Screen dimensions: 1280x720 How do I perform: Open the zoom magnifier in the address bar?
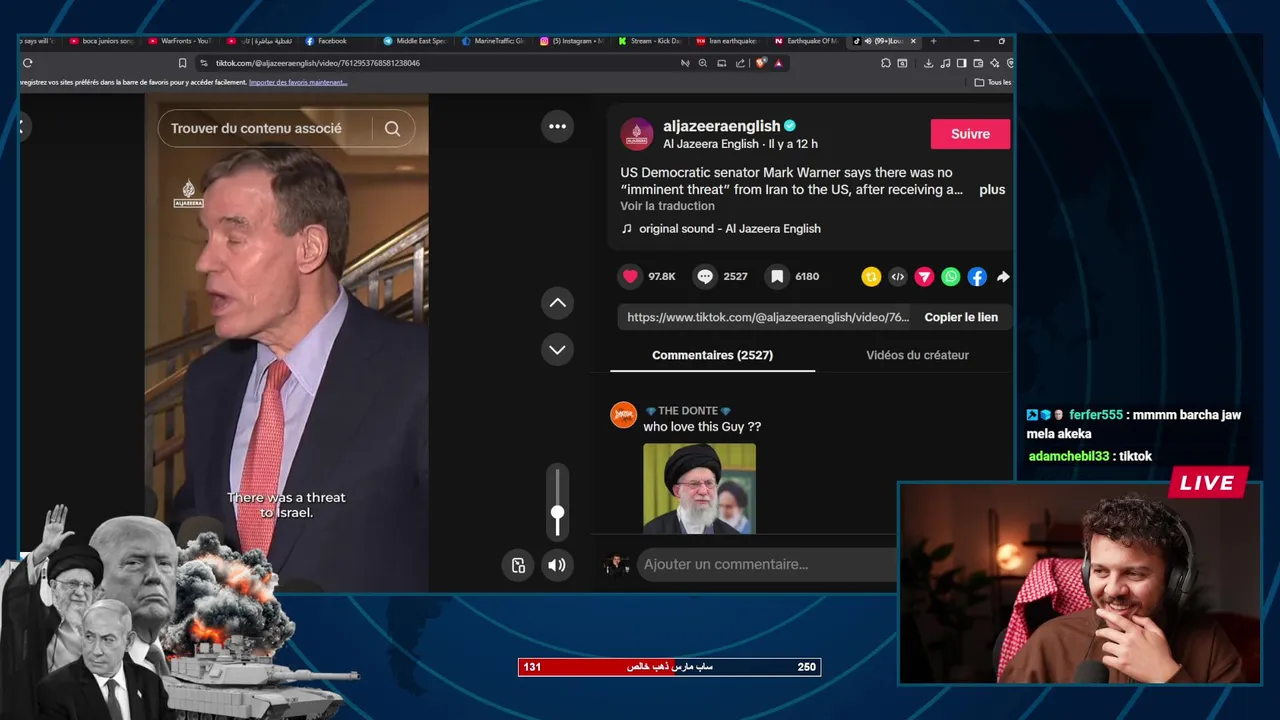click(703, 63)
